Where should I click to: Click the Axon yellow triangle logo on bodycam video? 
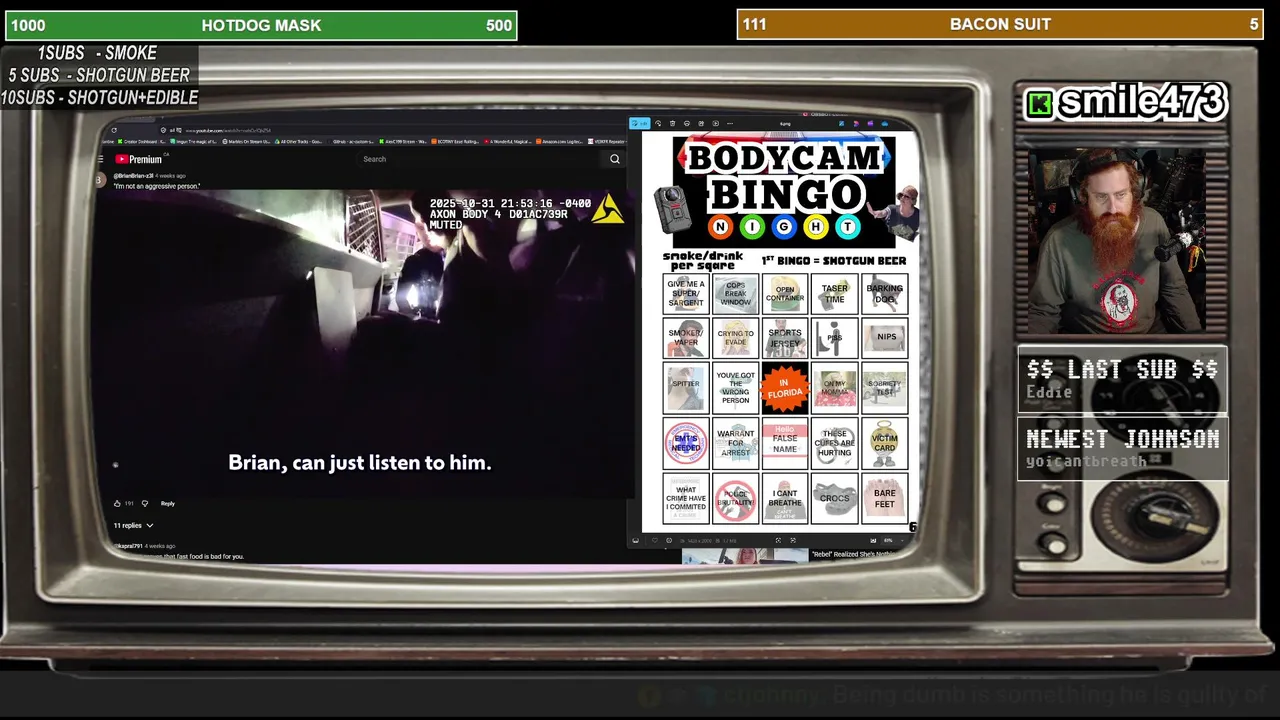tap(607, 208)
